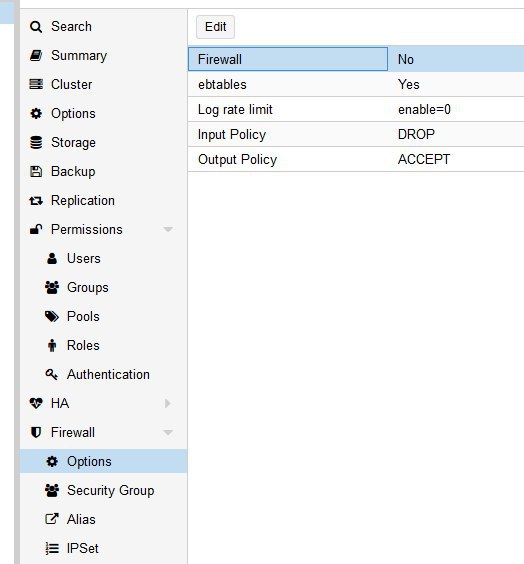
Task: Select the ebtables option row
Action: point(356,84)
